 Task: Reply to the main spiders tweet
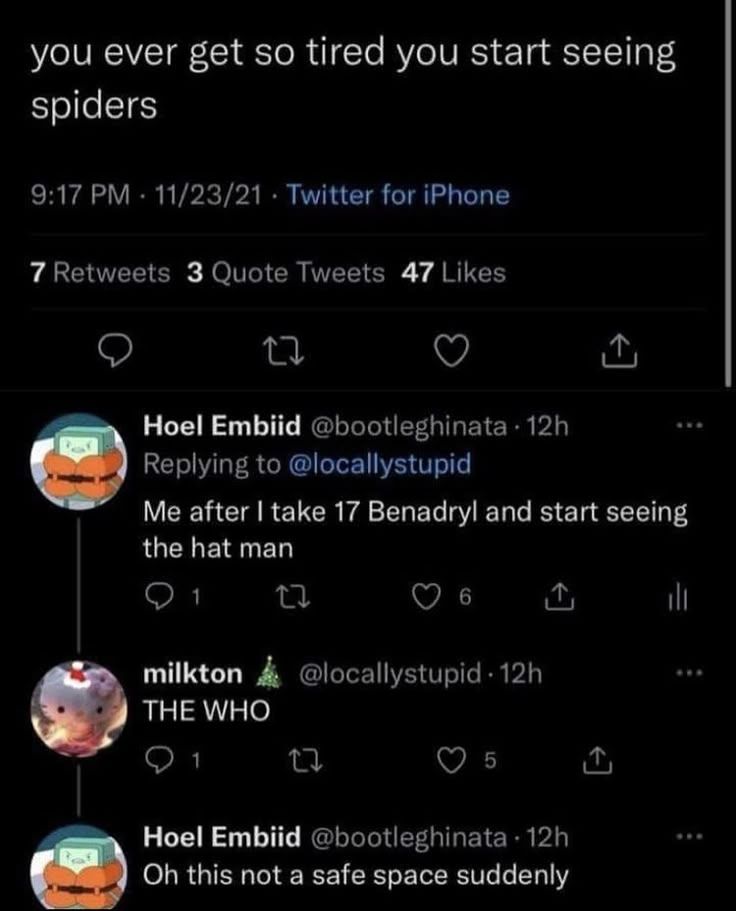118,350
